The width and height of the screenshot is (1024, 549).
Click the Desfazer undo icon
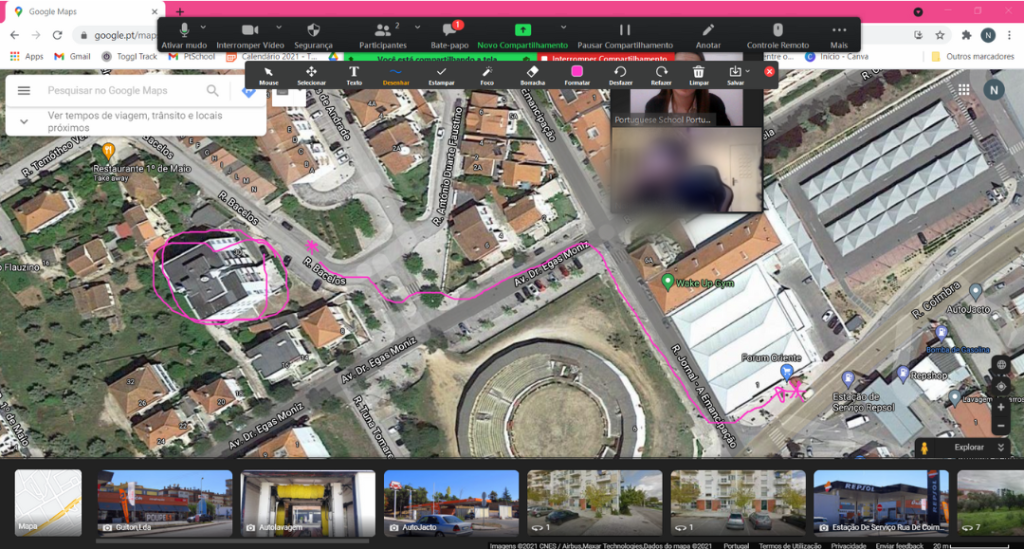coord(619,75)
